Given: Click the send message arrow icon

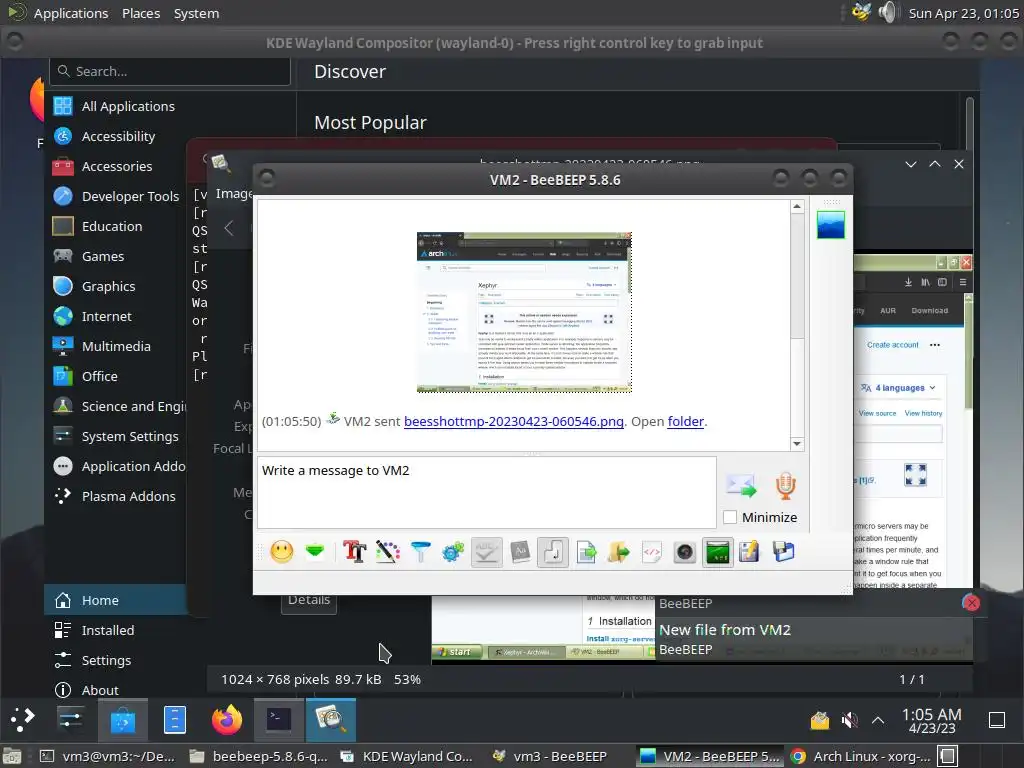Looking at the screenshot, I should pos(741,486).
